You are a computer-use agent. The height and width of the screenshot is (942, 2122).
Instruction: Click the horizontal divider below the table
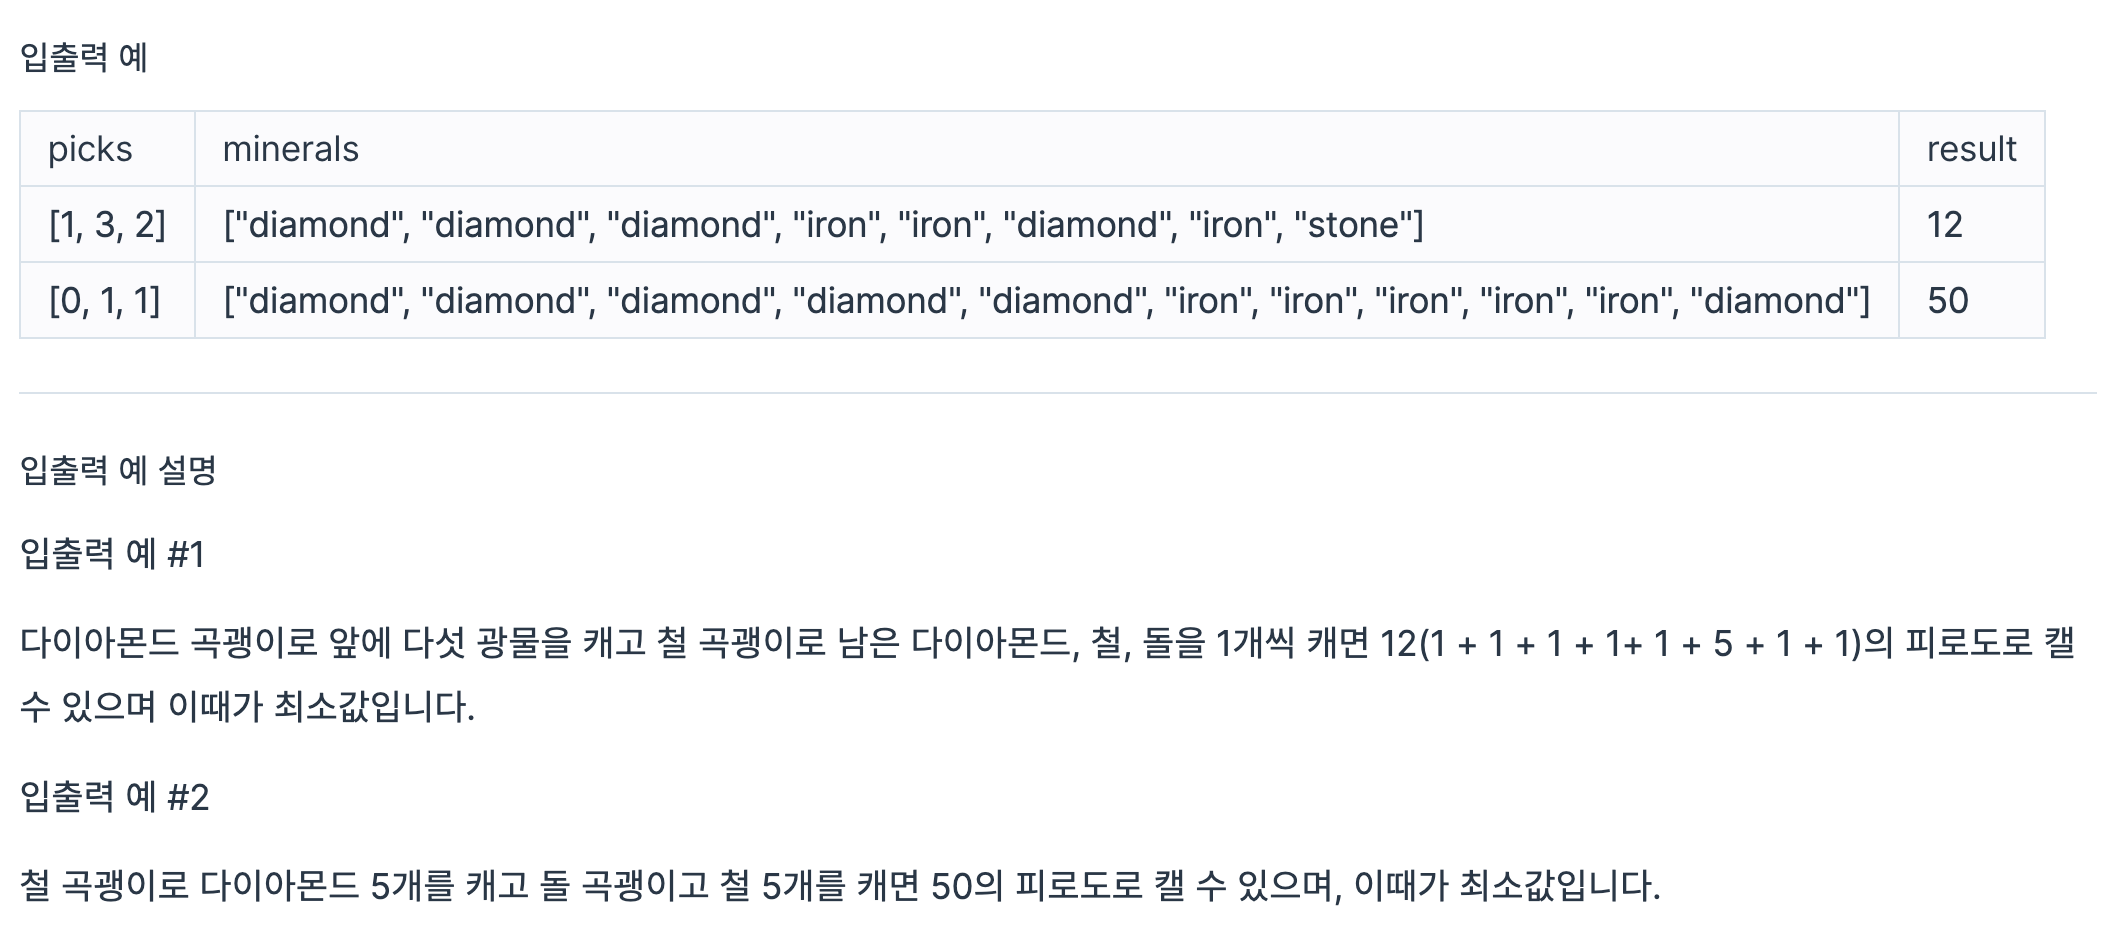[1058, 393]
